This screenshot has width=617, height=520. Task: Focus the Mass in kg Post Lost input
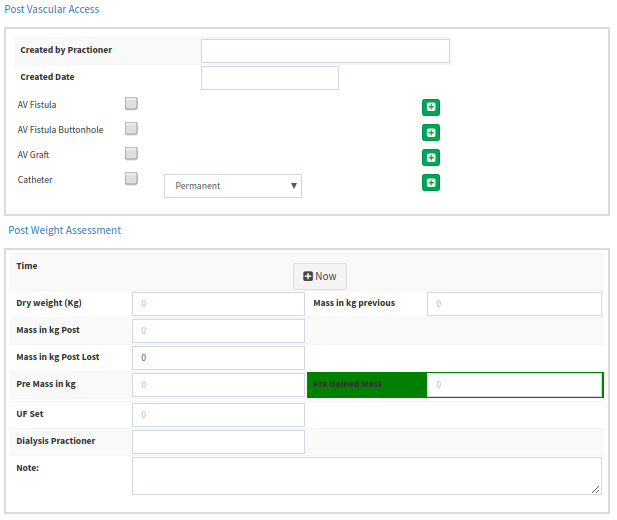coord(218,357)
